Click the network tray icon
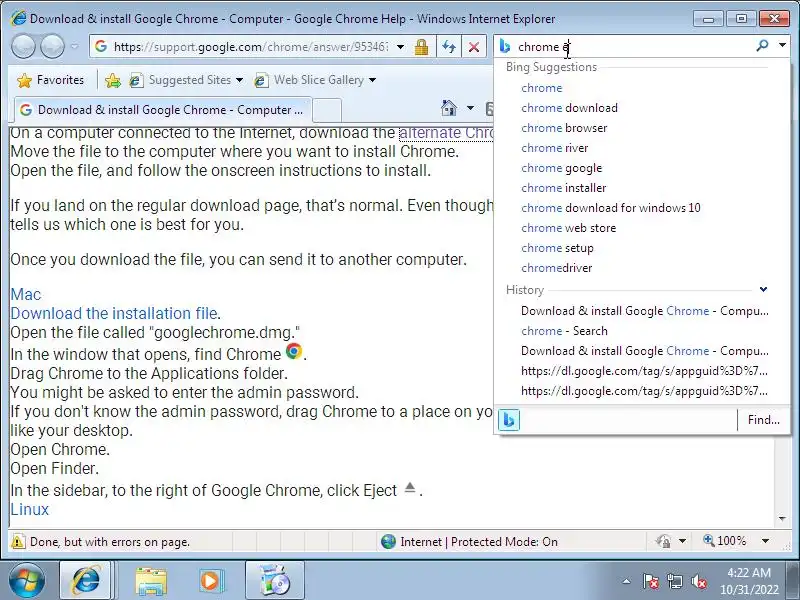 click(674, 581)
